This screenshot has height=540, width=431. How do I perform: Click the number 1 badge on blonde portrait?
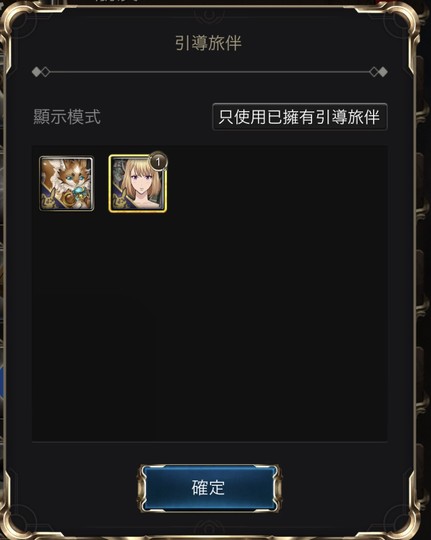[158, 161]
